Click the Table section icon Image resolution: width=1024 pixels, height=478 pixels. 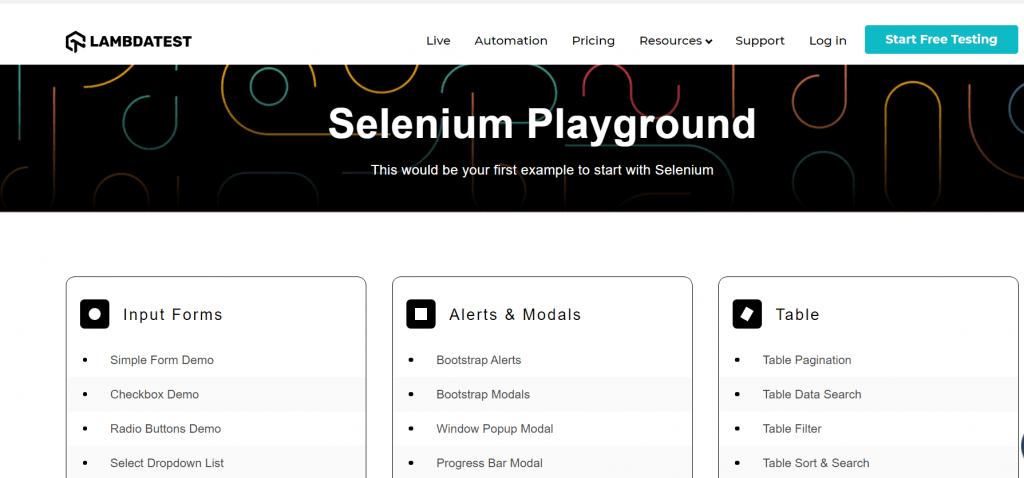click(747, 314)
